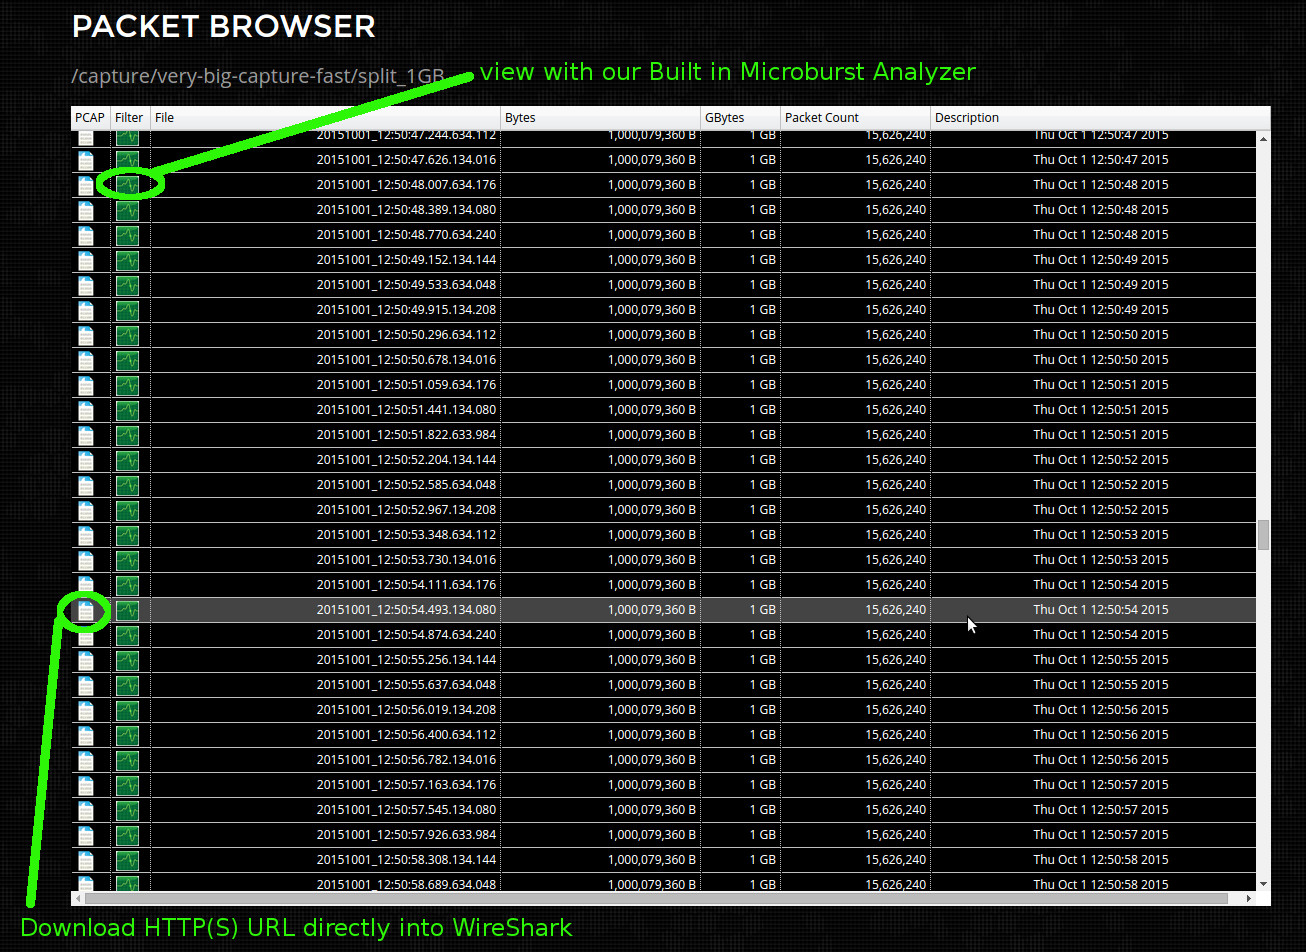
Task: Sort table by the Bytes column
Action: click(x=520, y=117)
